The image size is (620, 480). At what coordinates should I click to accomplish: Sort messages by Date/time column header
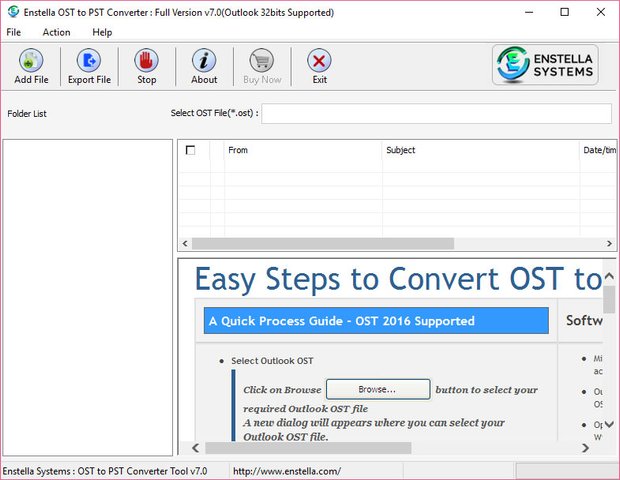[598, 150]
